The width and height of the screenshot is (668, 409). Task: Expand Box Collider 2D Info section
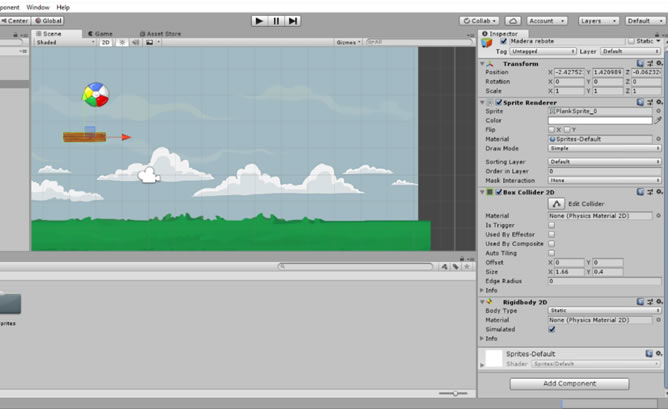tap(482, 290)
